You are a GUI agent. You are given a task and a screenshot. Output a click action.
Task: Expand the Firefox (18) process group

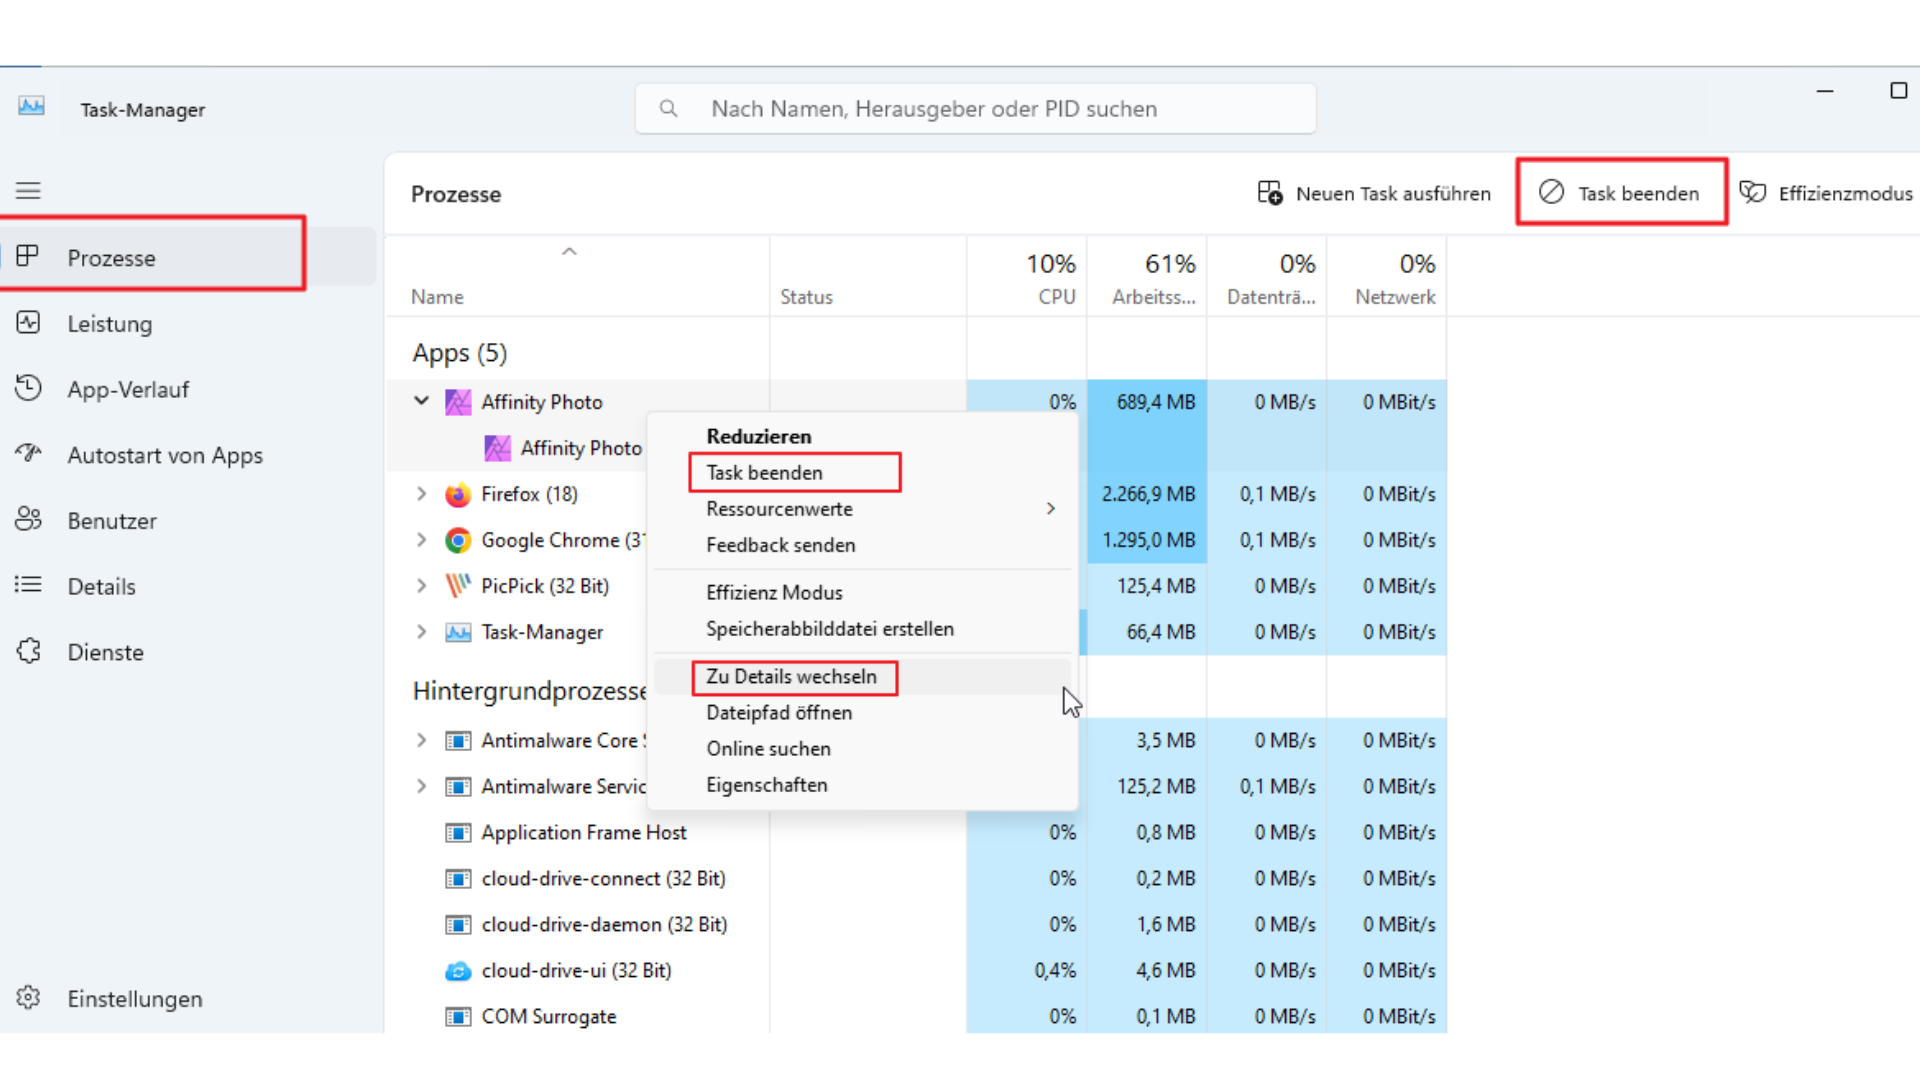pyautogui.click(x=421, y=494)
